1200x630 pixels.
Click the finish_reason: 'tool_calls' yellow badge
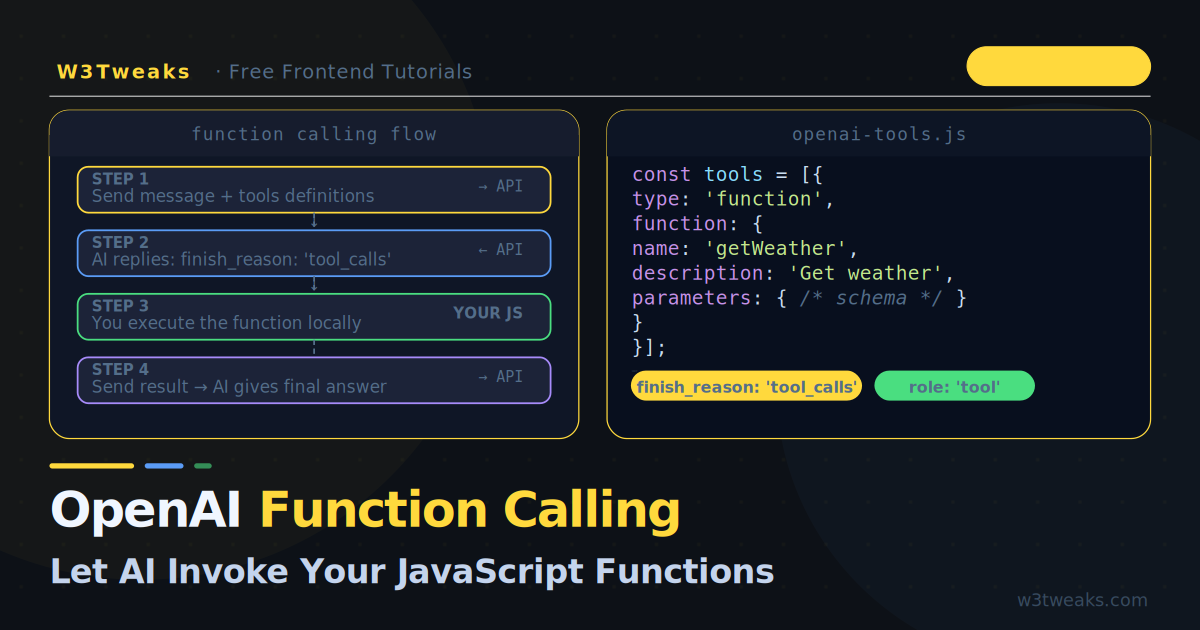click(746, 387)
